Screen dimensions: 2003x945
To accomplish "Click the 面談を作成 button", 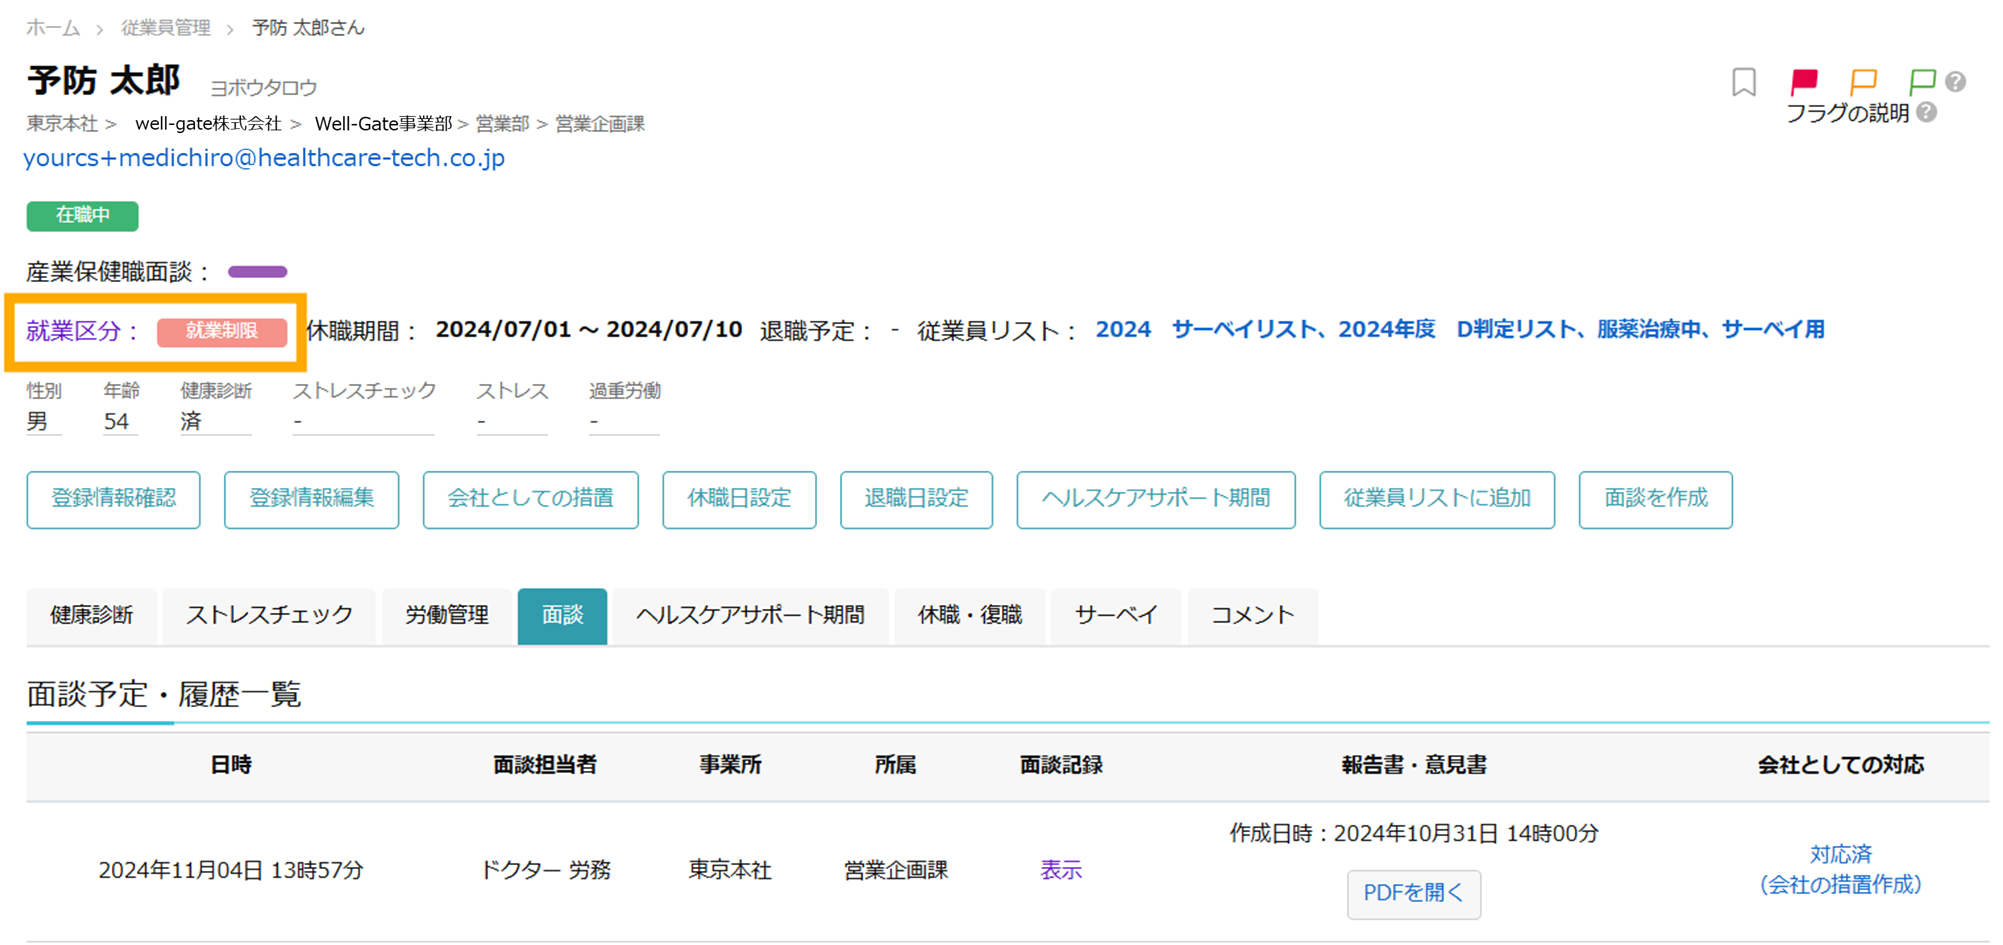I will click(x=1656, y=499).
